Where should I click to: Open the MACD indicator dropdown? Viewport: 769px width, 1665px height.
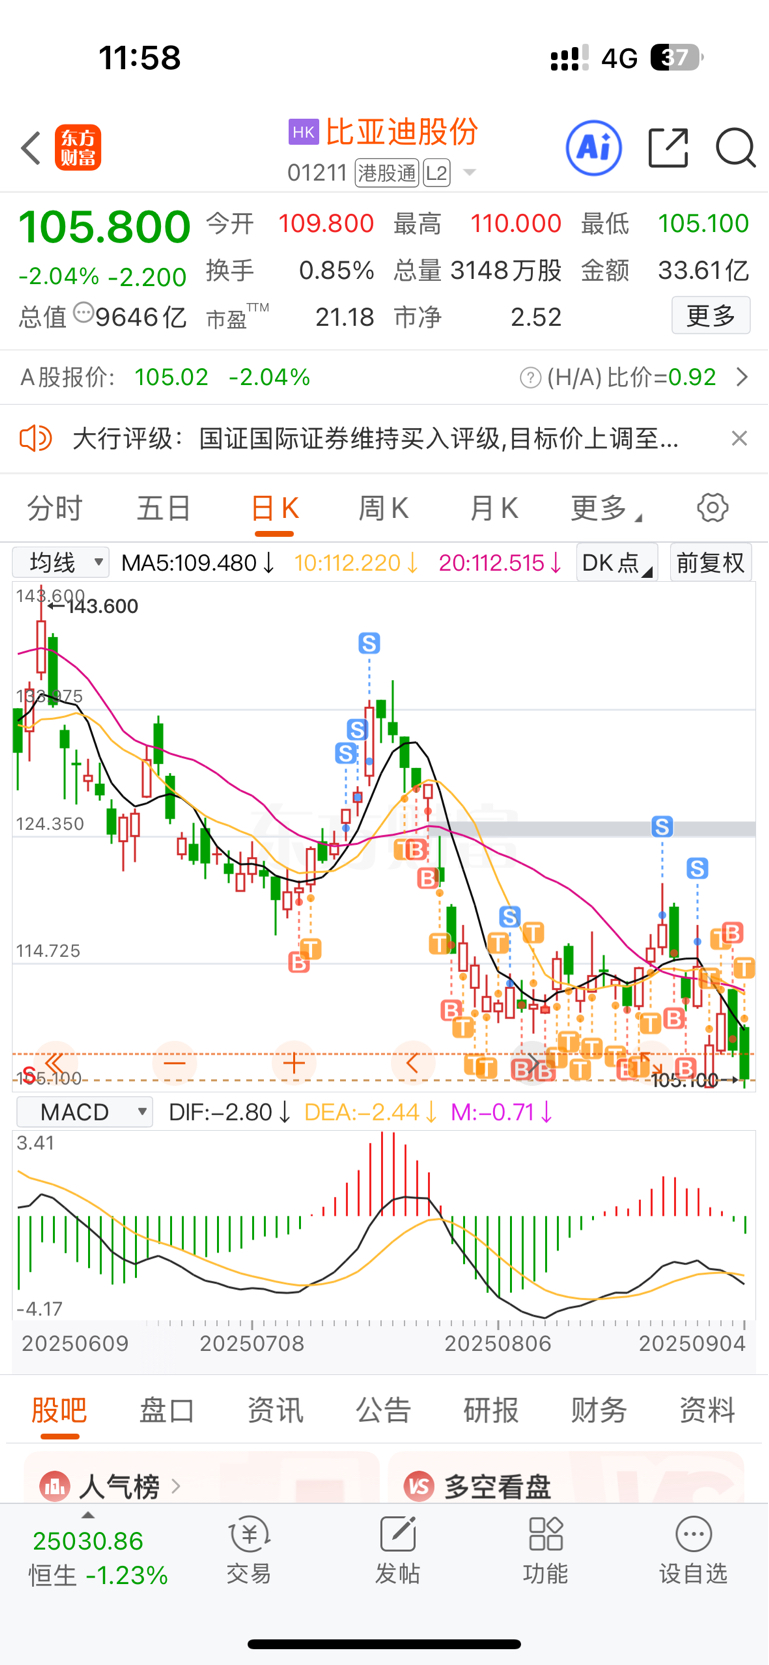pos(84,1112)
